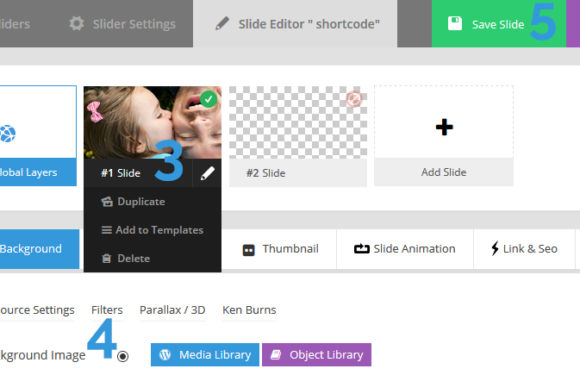Select the #2 Slide transparent thumbnail
The height and width of the screenshot is (375, 580).
[x=298, y=122]
